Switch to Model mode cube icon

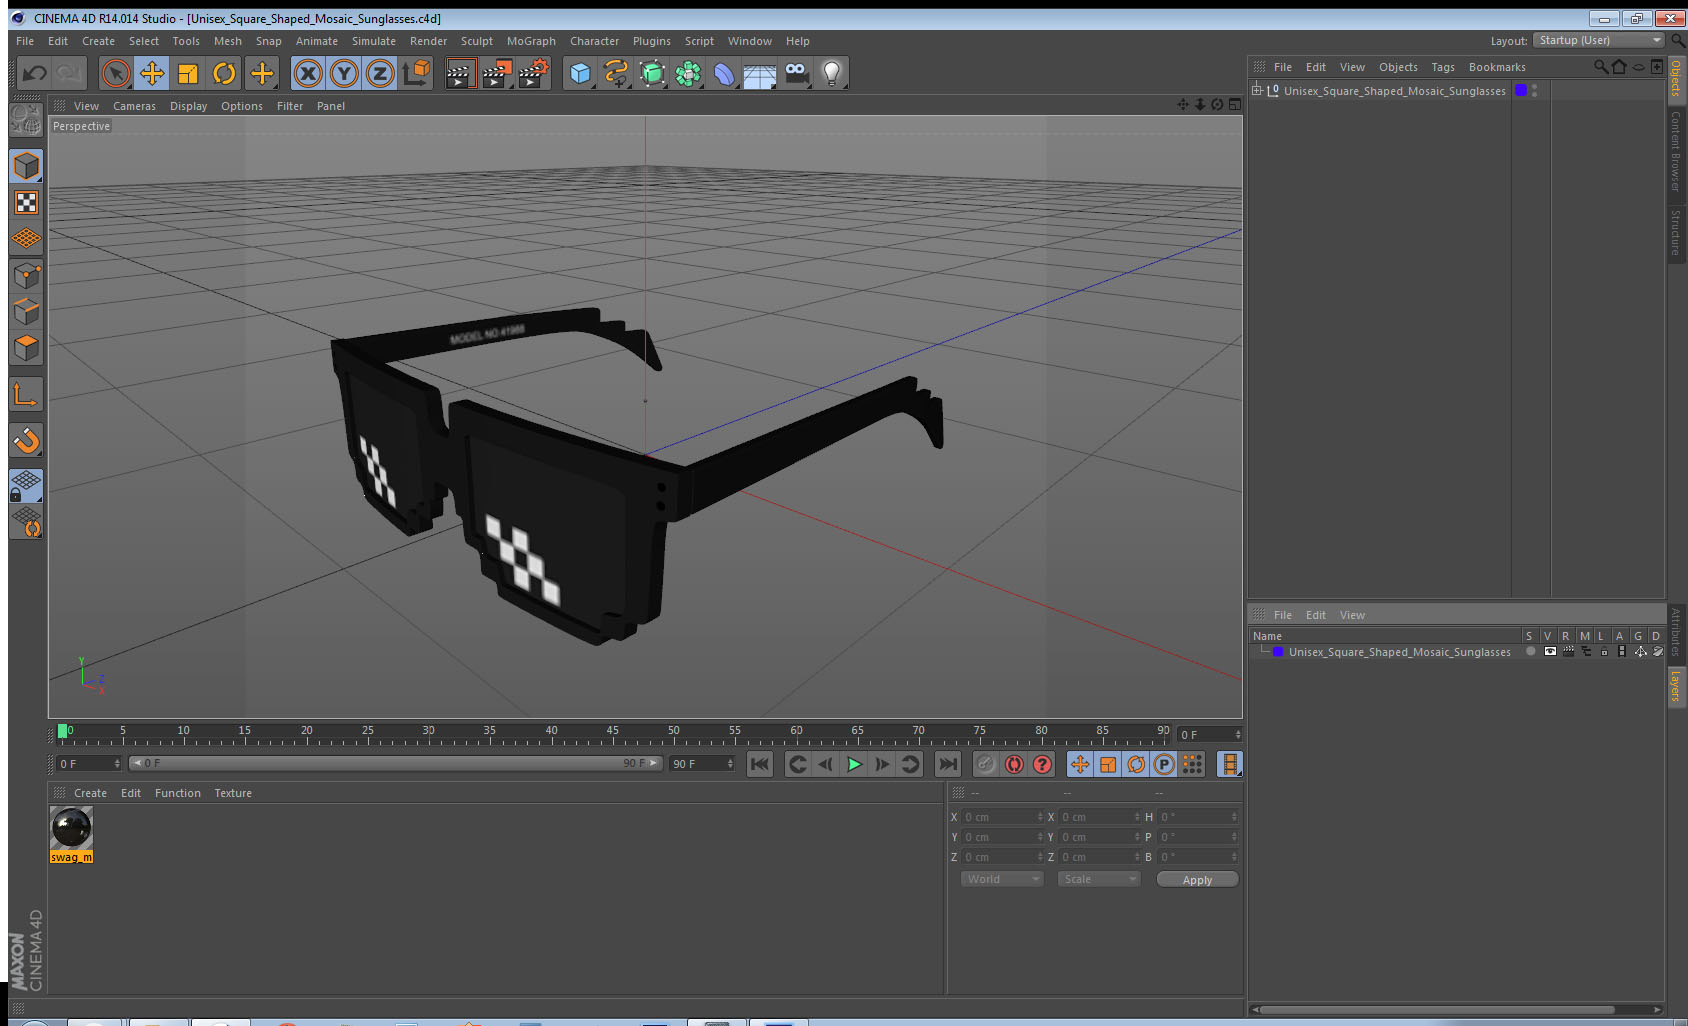pos(26,166)
